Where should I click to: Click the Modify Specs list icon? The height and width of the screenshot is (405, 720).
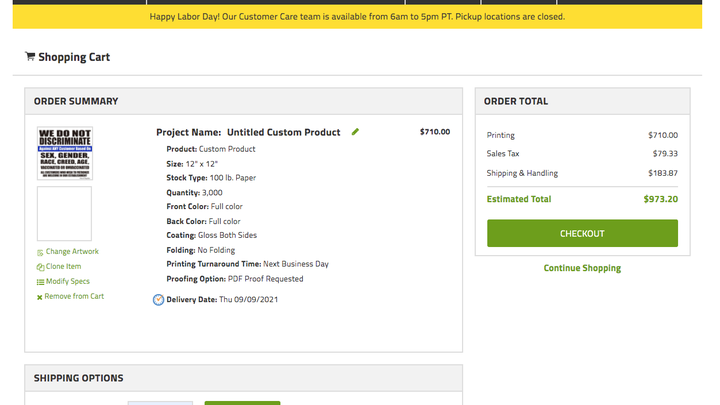(x=40, y=282)
